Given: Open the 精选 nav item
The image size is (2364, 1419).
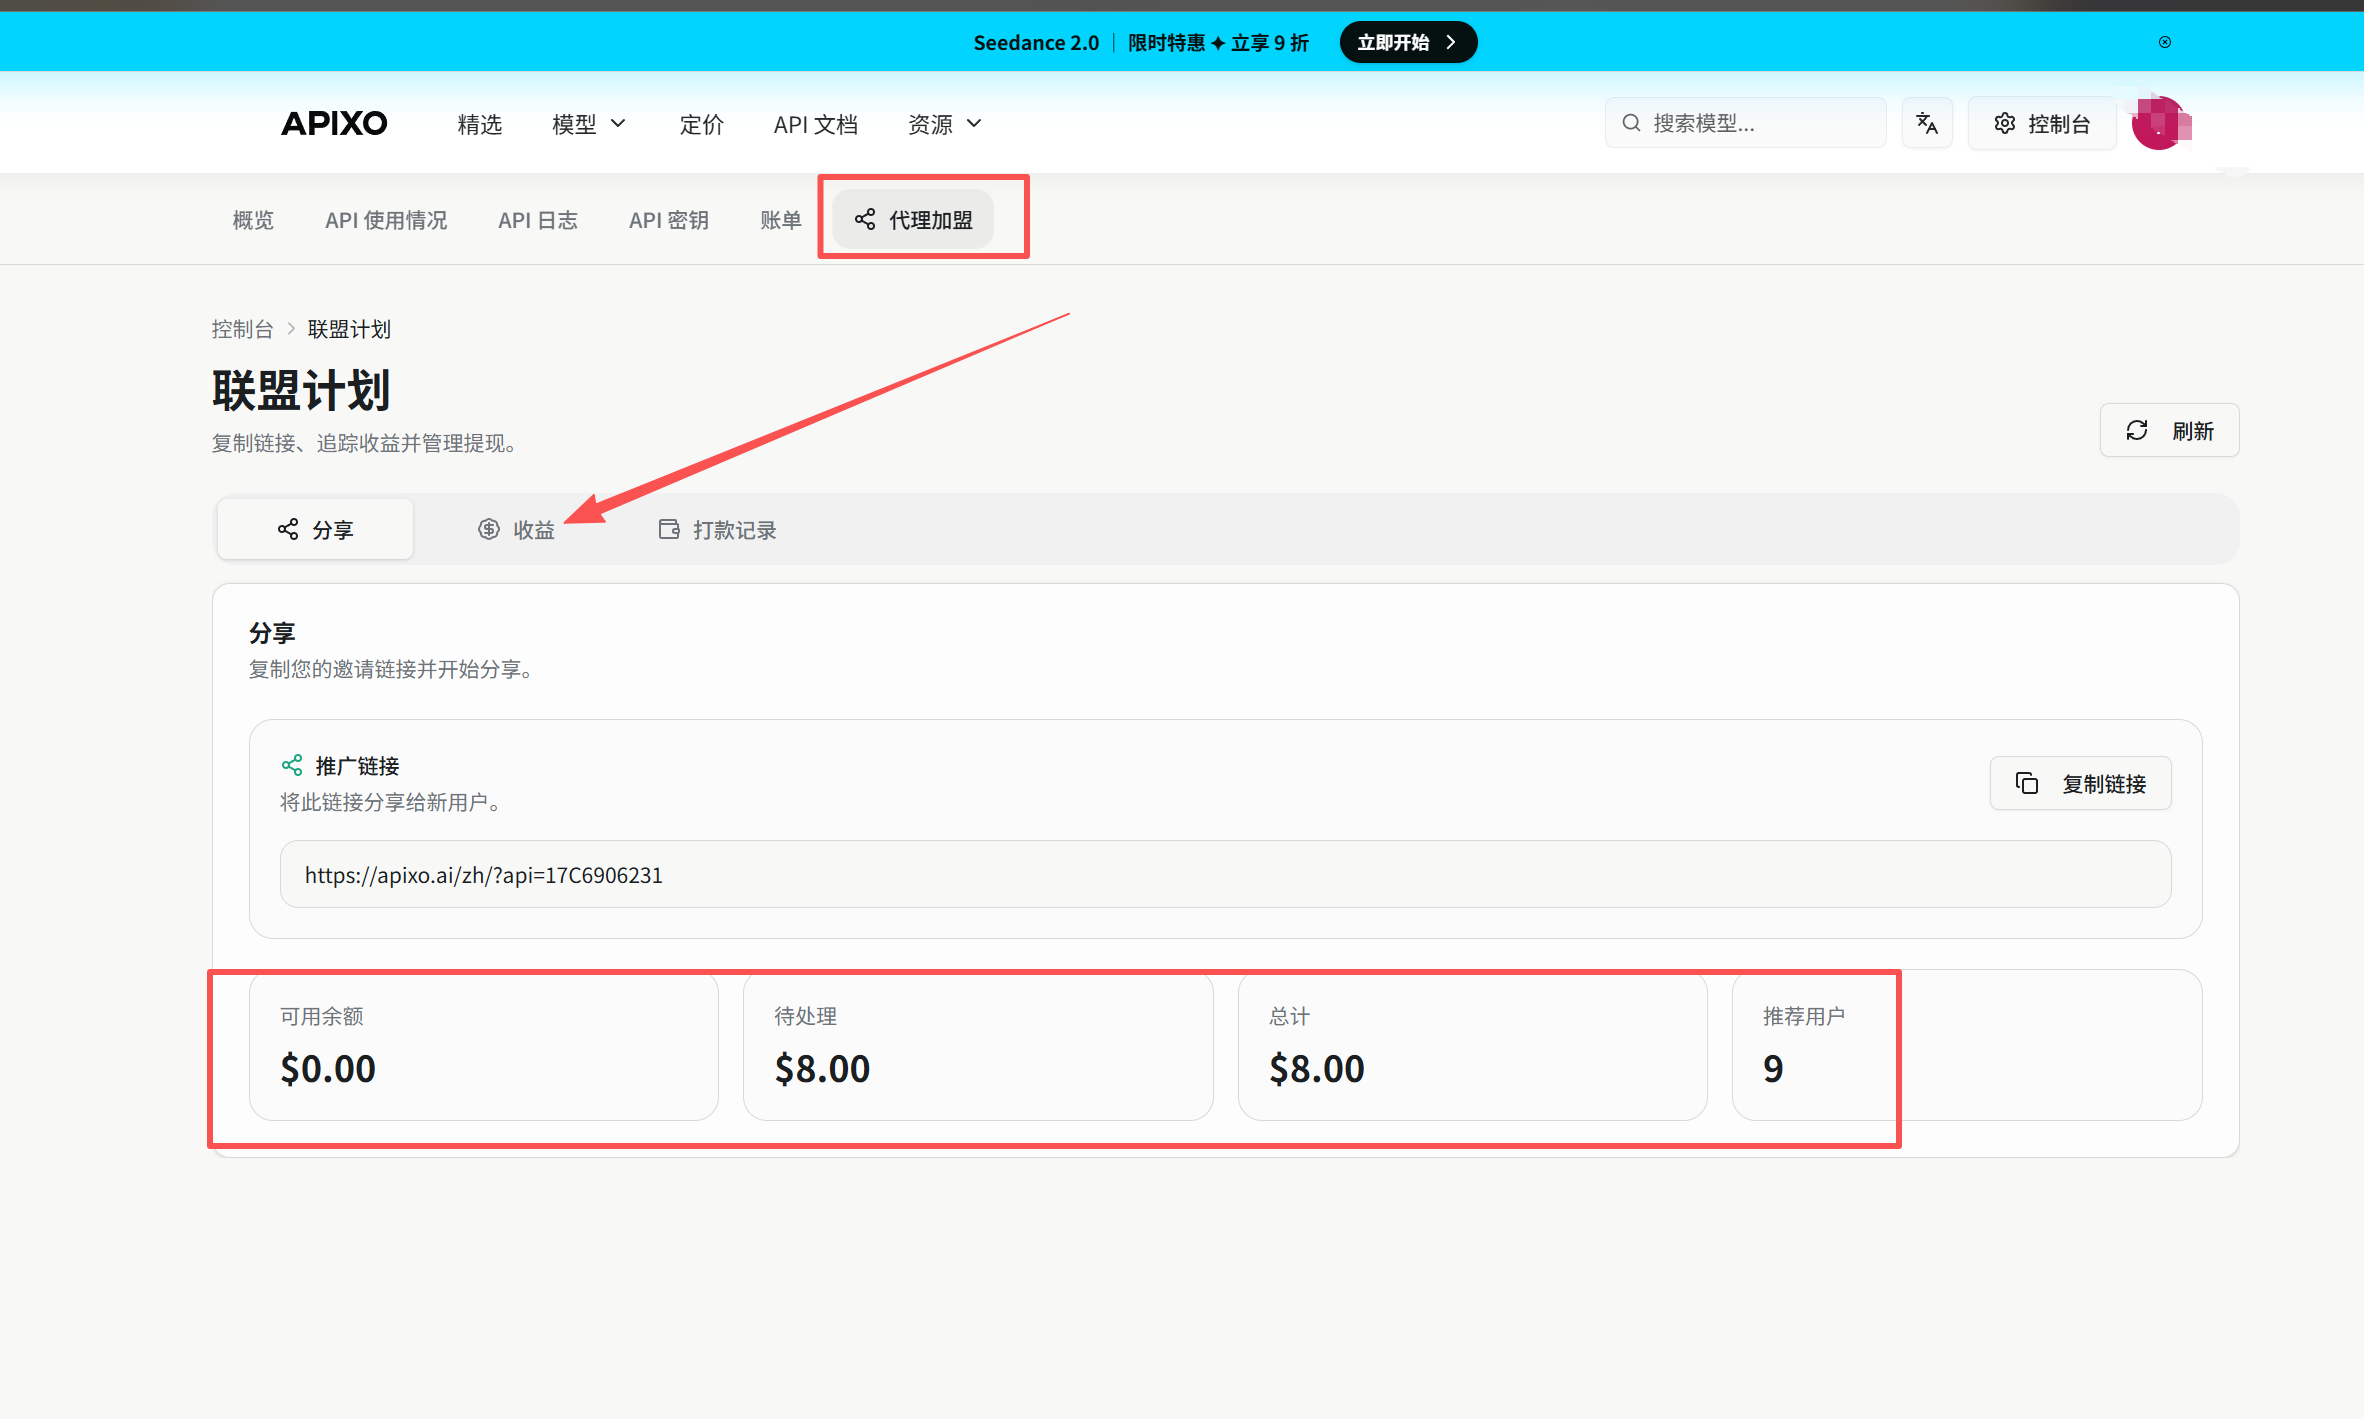Looking at the screenshot, I should [480, 124].
